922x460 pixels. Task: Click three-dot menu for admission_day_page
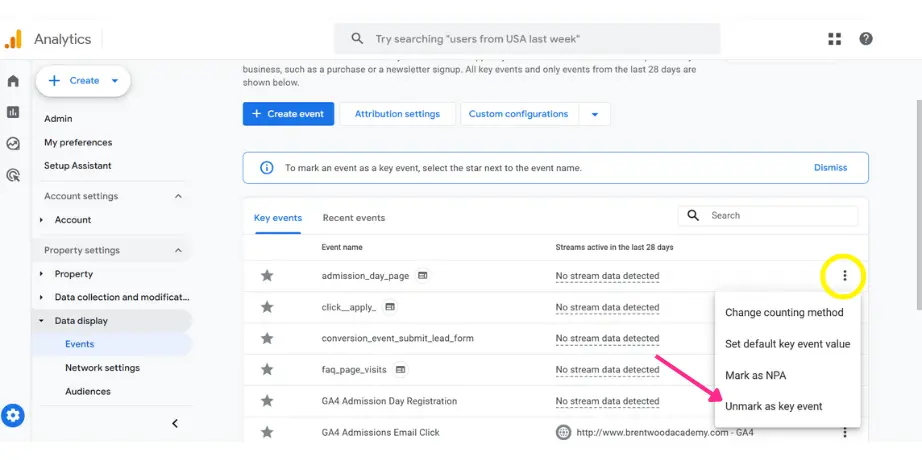[845, 276]
